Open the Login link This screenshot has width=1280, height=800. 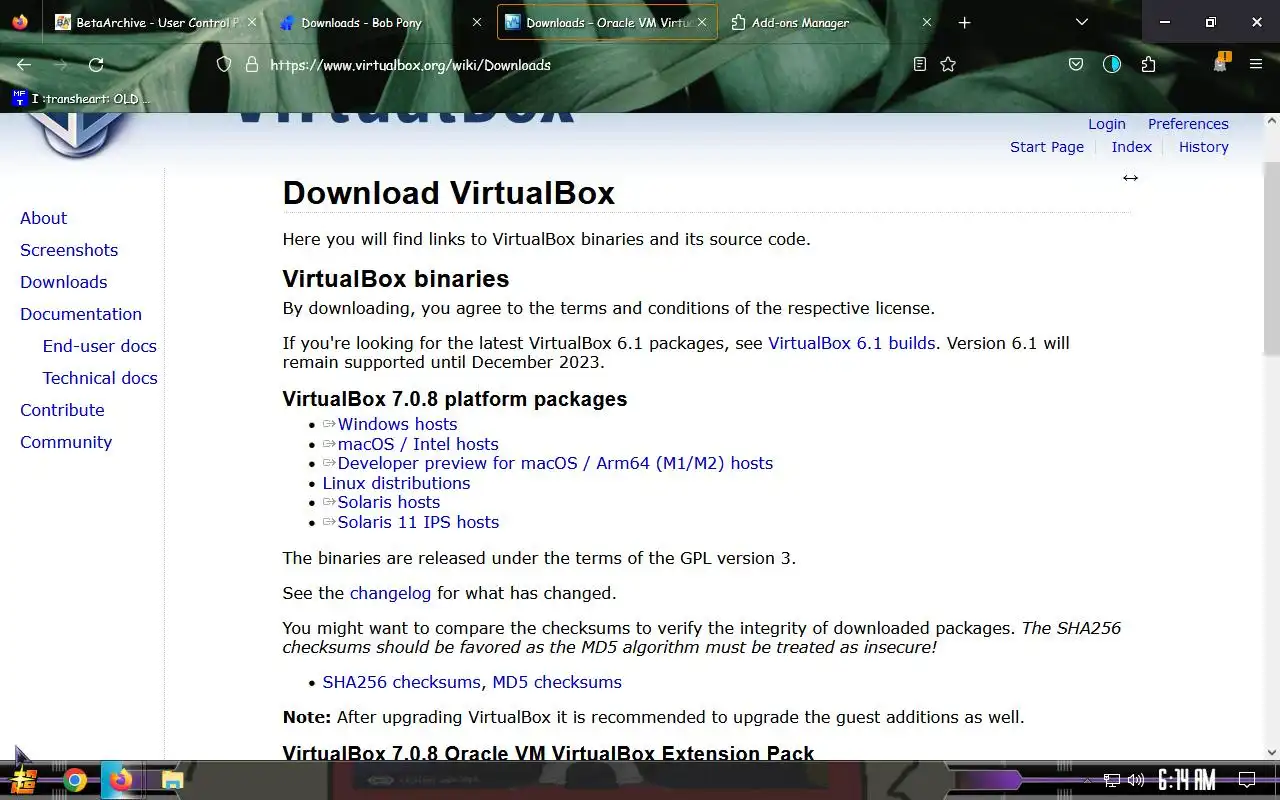coord(1107,124)
